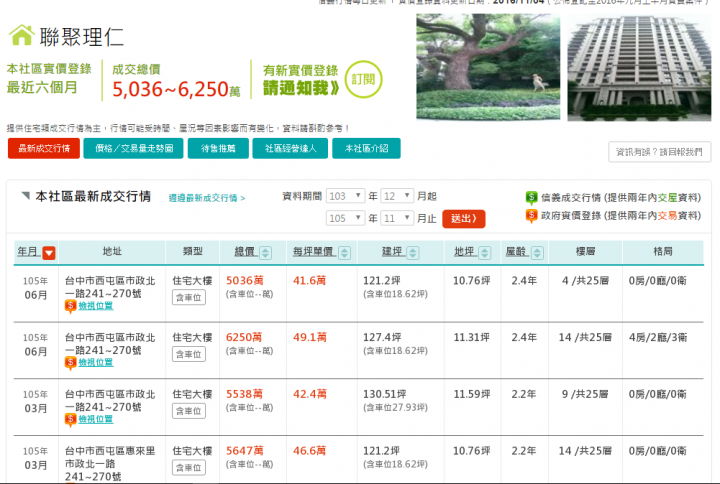Click 含車位 tag in 5538萬 row

coord(189,411)
